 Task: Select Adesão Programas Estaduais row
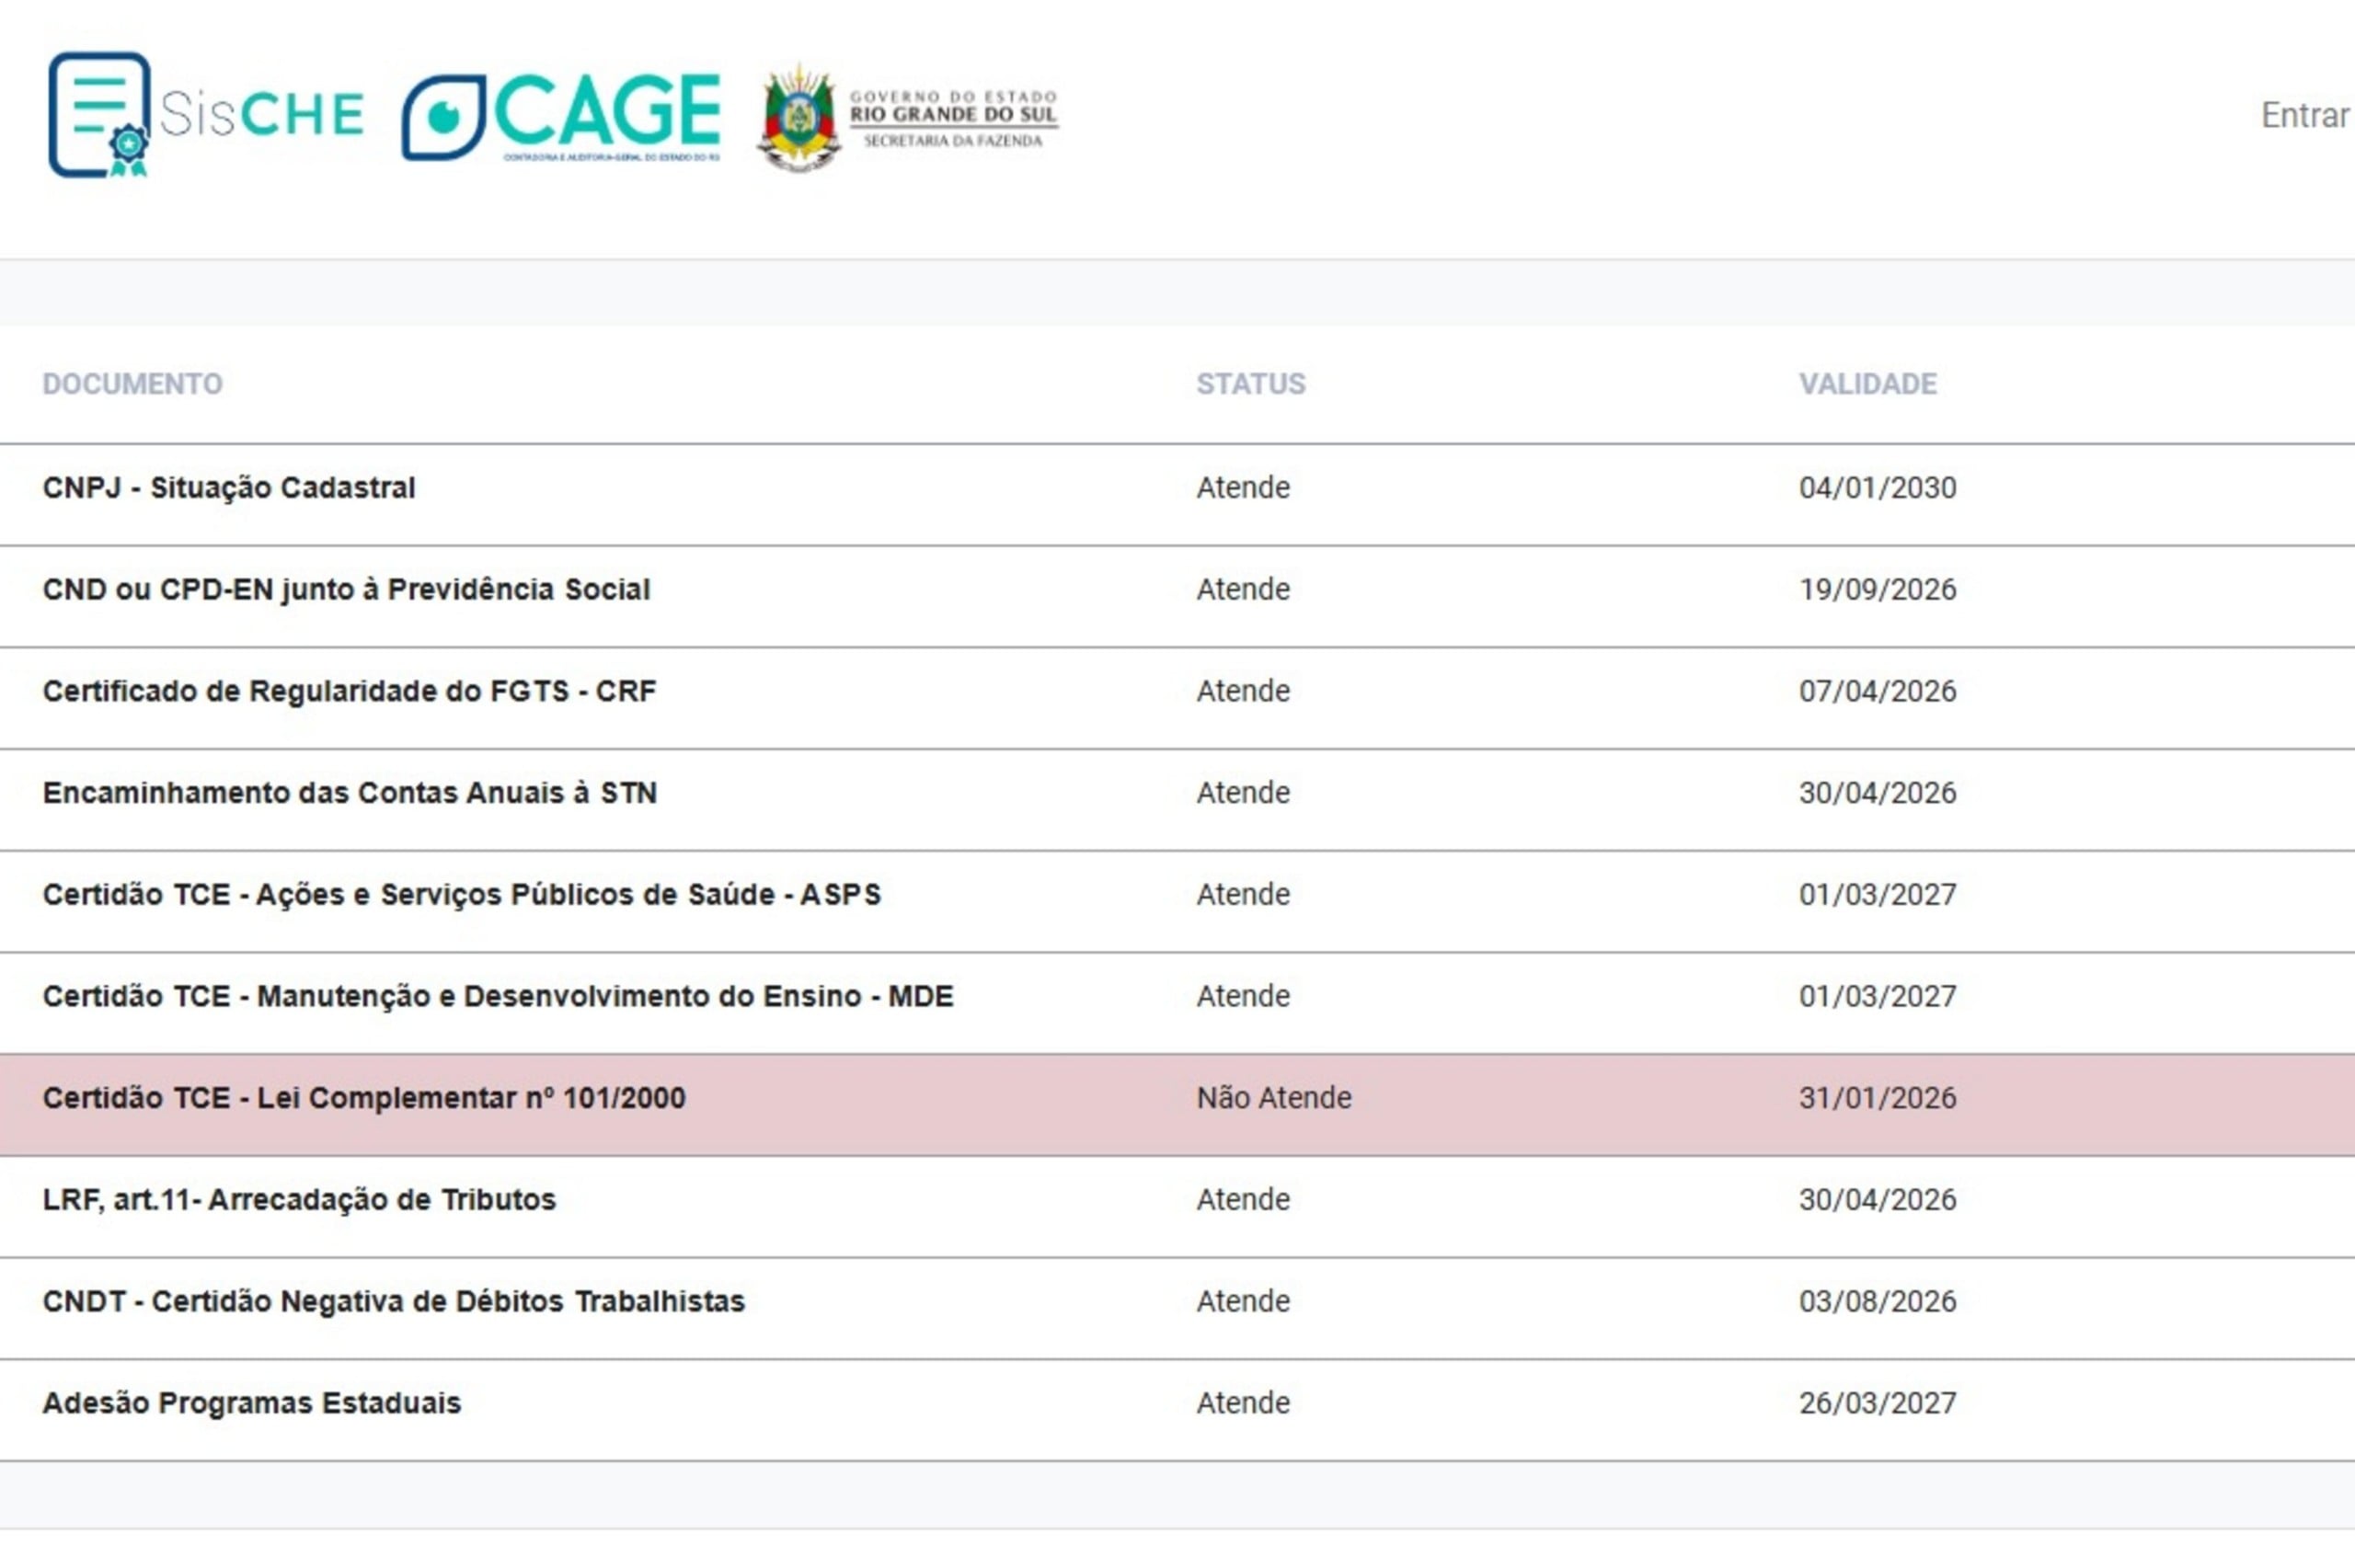pyautogui.click(x=251, y=1403)
